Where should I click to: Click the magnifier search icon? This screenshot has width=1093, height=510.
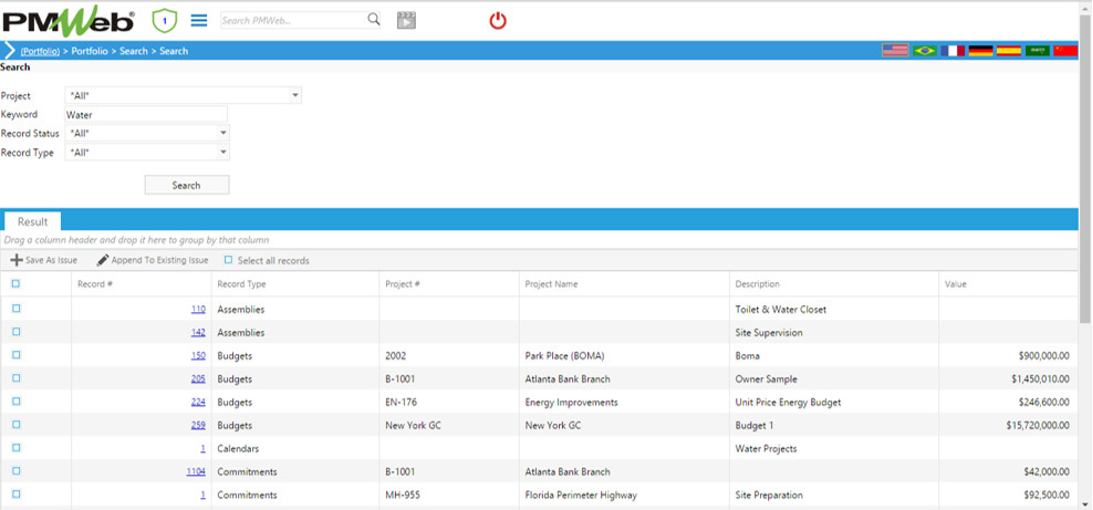tap(374, 20)
